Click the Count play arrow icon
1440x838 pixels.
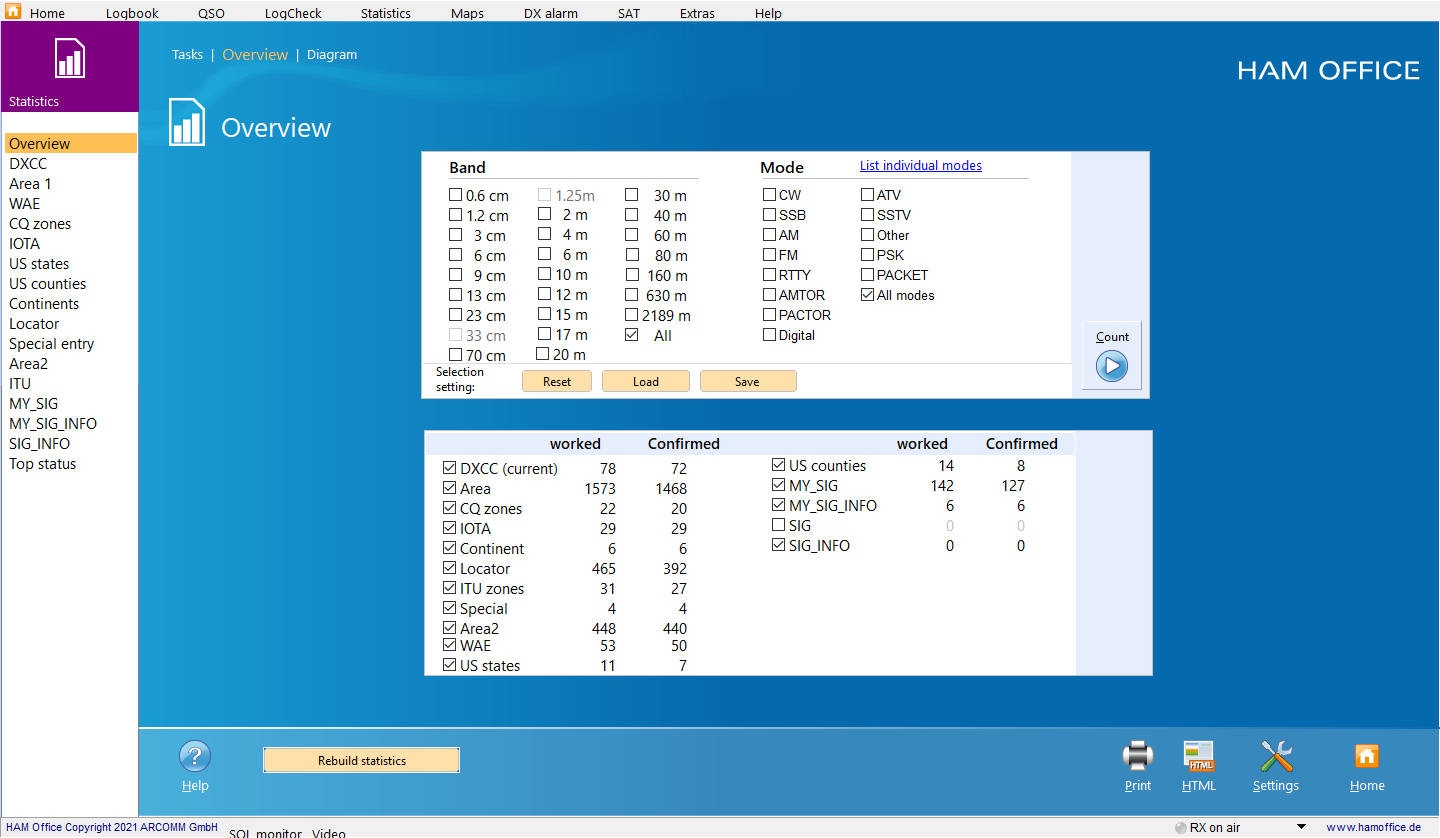(x=1111, y=366)
